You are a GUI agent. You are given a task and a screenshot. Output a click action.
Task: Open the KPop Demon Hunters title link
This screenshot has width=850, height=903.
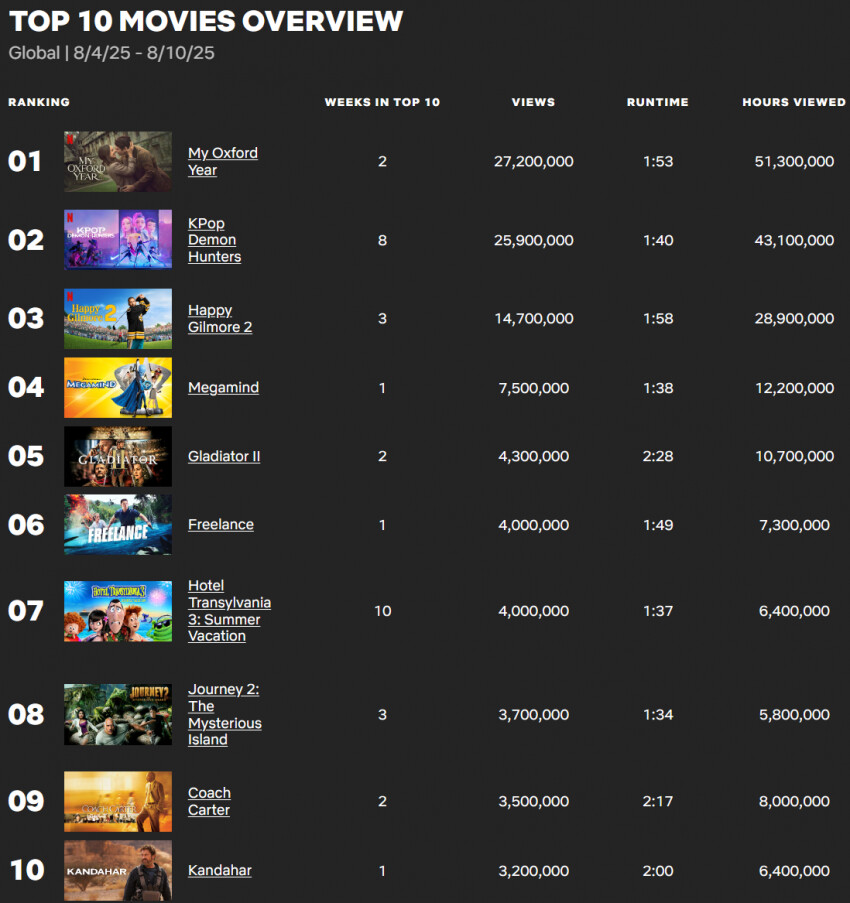214,240
